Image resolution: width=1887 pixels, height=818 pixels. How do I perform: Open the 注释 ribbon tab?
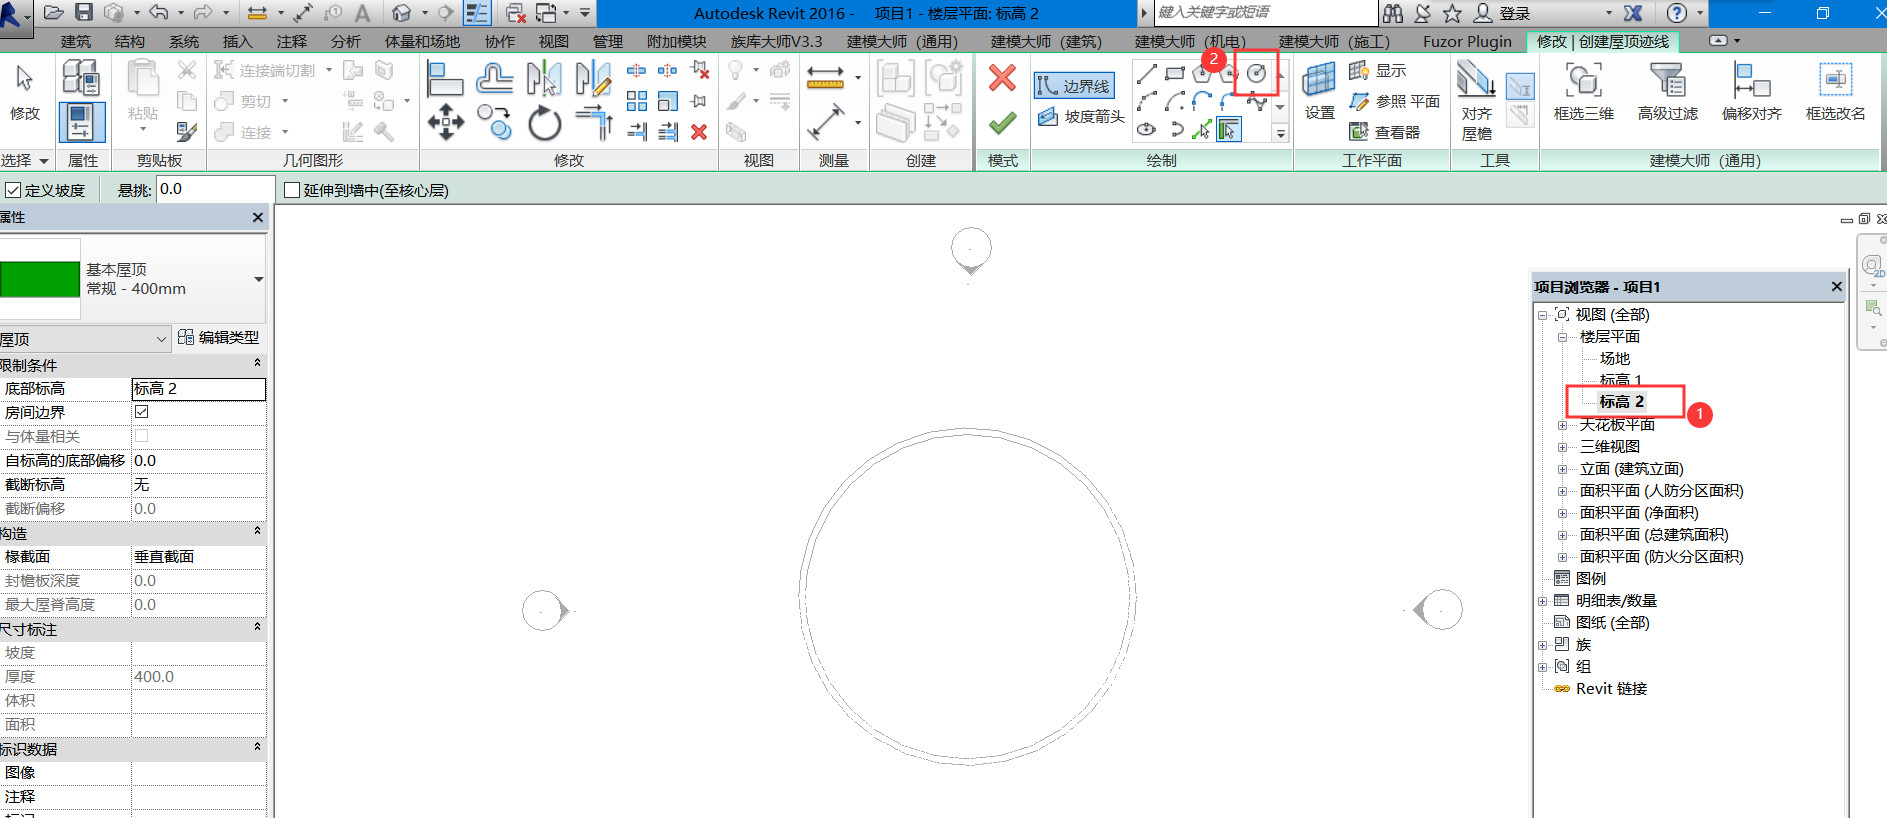[x=292, y=41]
